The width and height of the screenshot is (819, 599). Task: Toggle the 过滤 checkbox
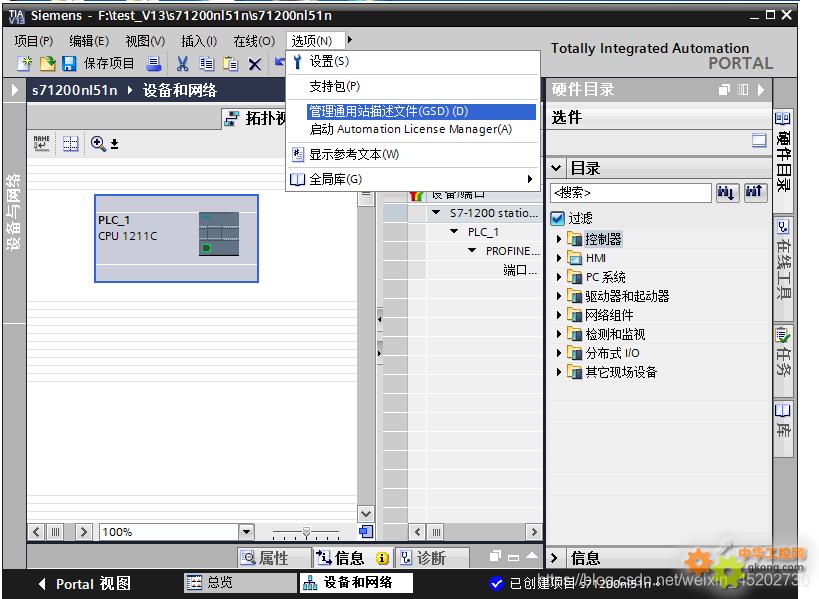(x=558, y=218)
